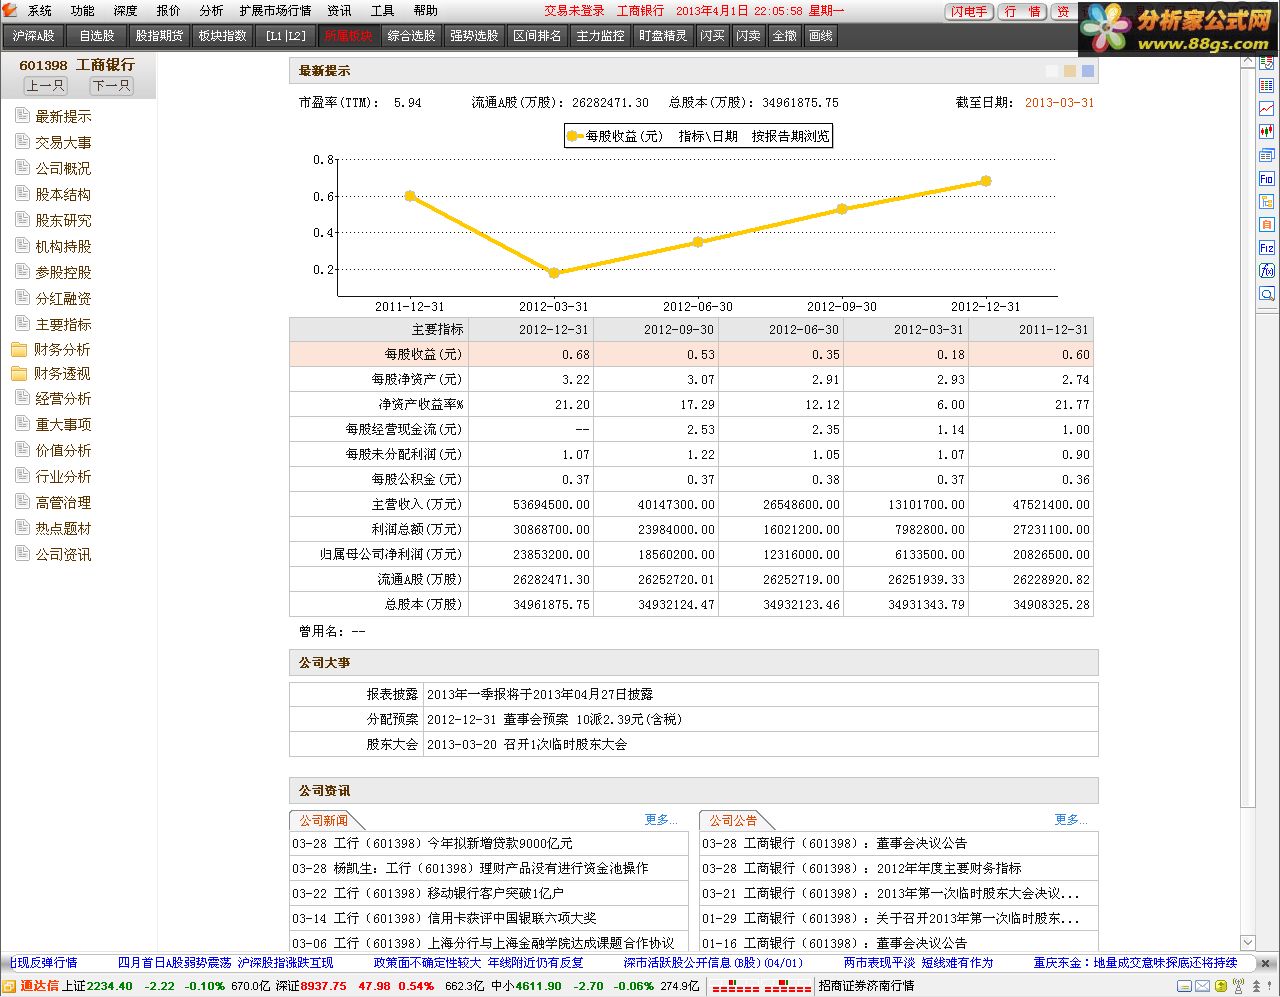The width and height of the screenshot is (1280, 997).
Task: Open the 扩展市场行情 menu
Action: click(275, 11)
